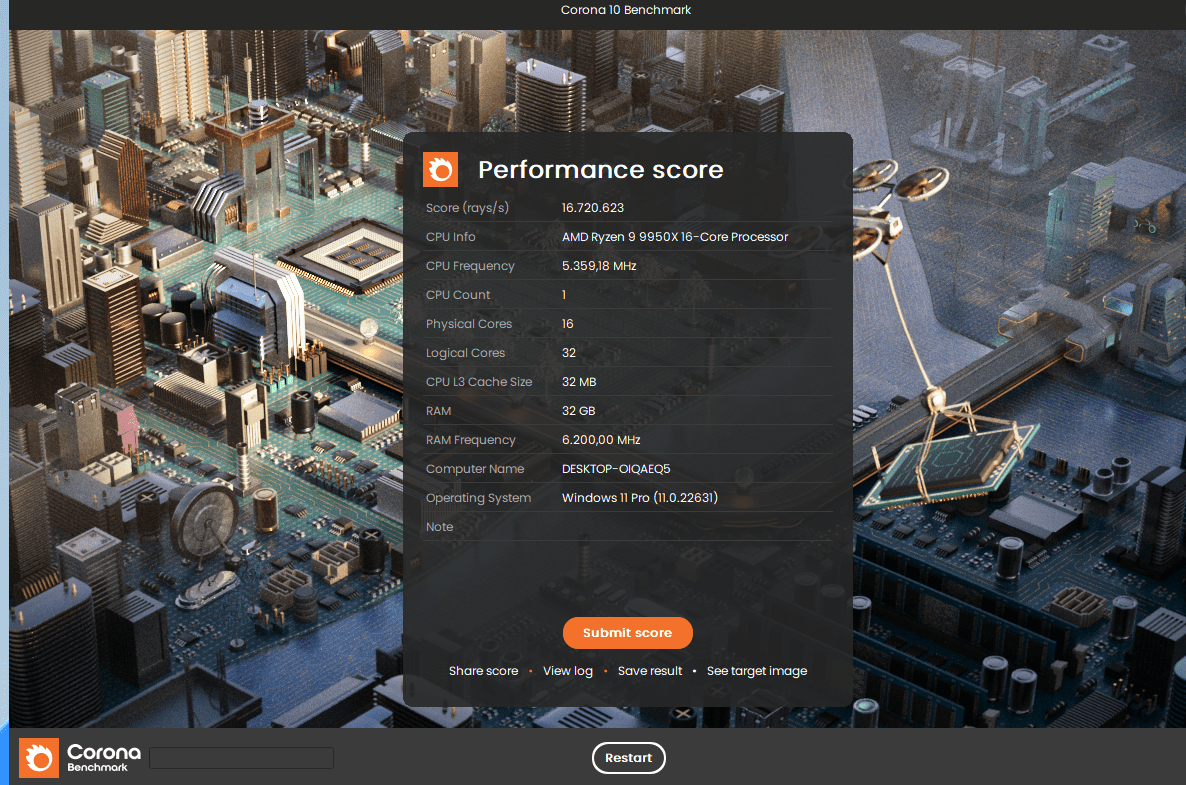Click the RAM value 32 GB

point(579,411)
